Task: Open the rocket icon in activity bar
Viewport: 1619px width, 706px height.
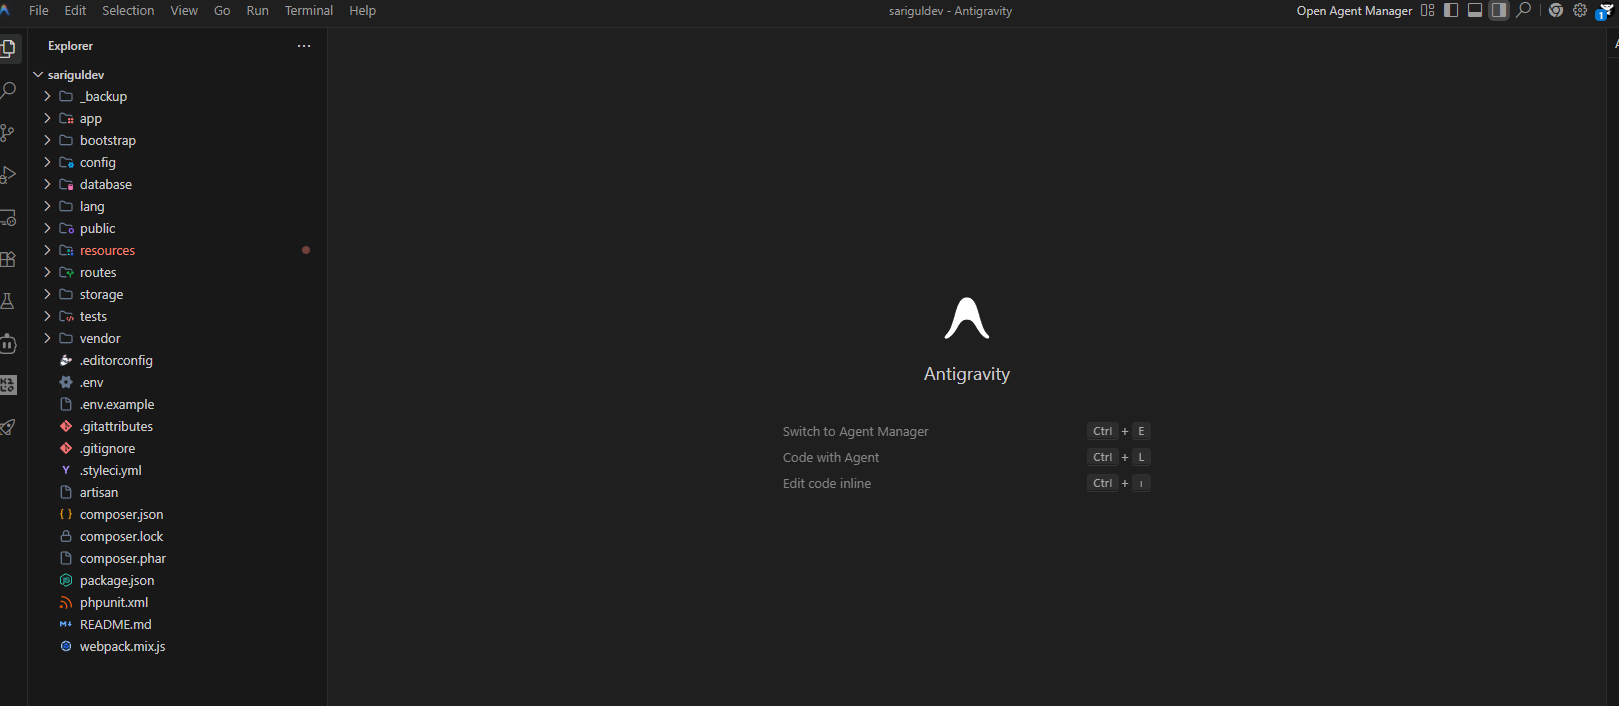Action: point(8,427)
